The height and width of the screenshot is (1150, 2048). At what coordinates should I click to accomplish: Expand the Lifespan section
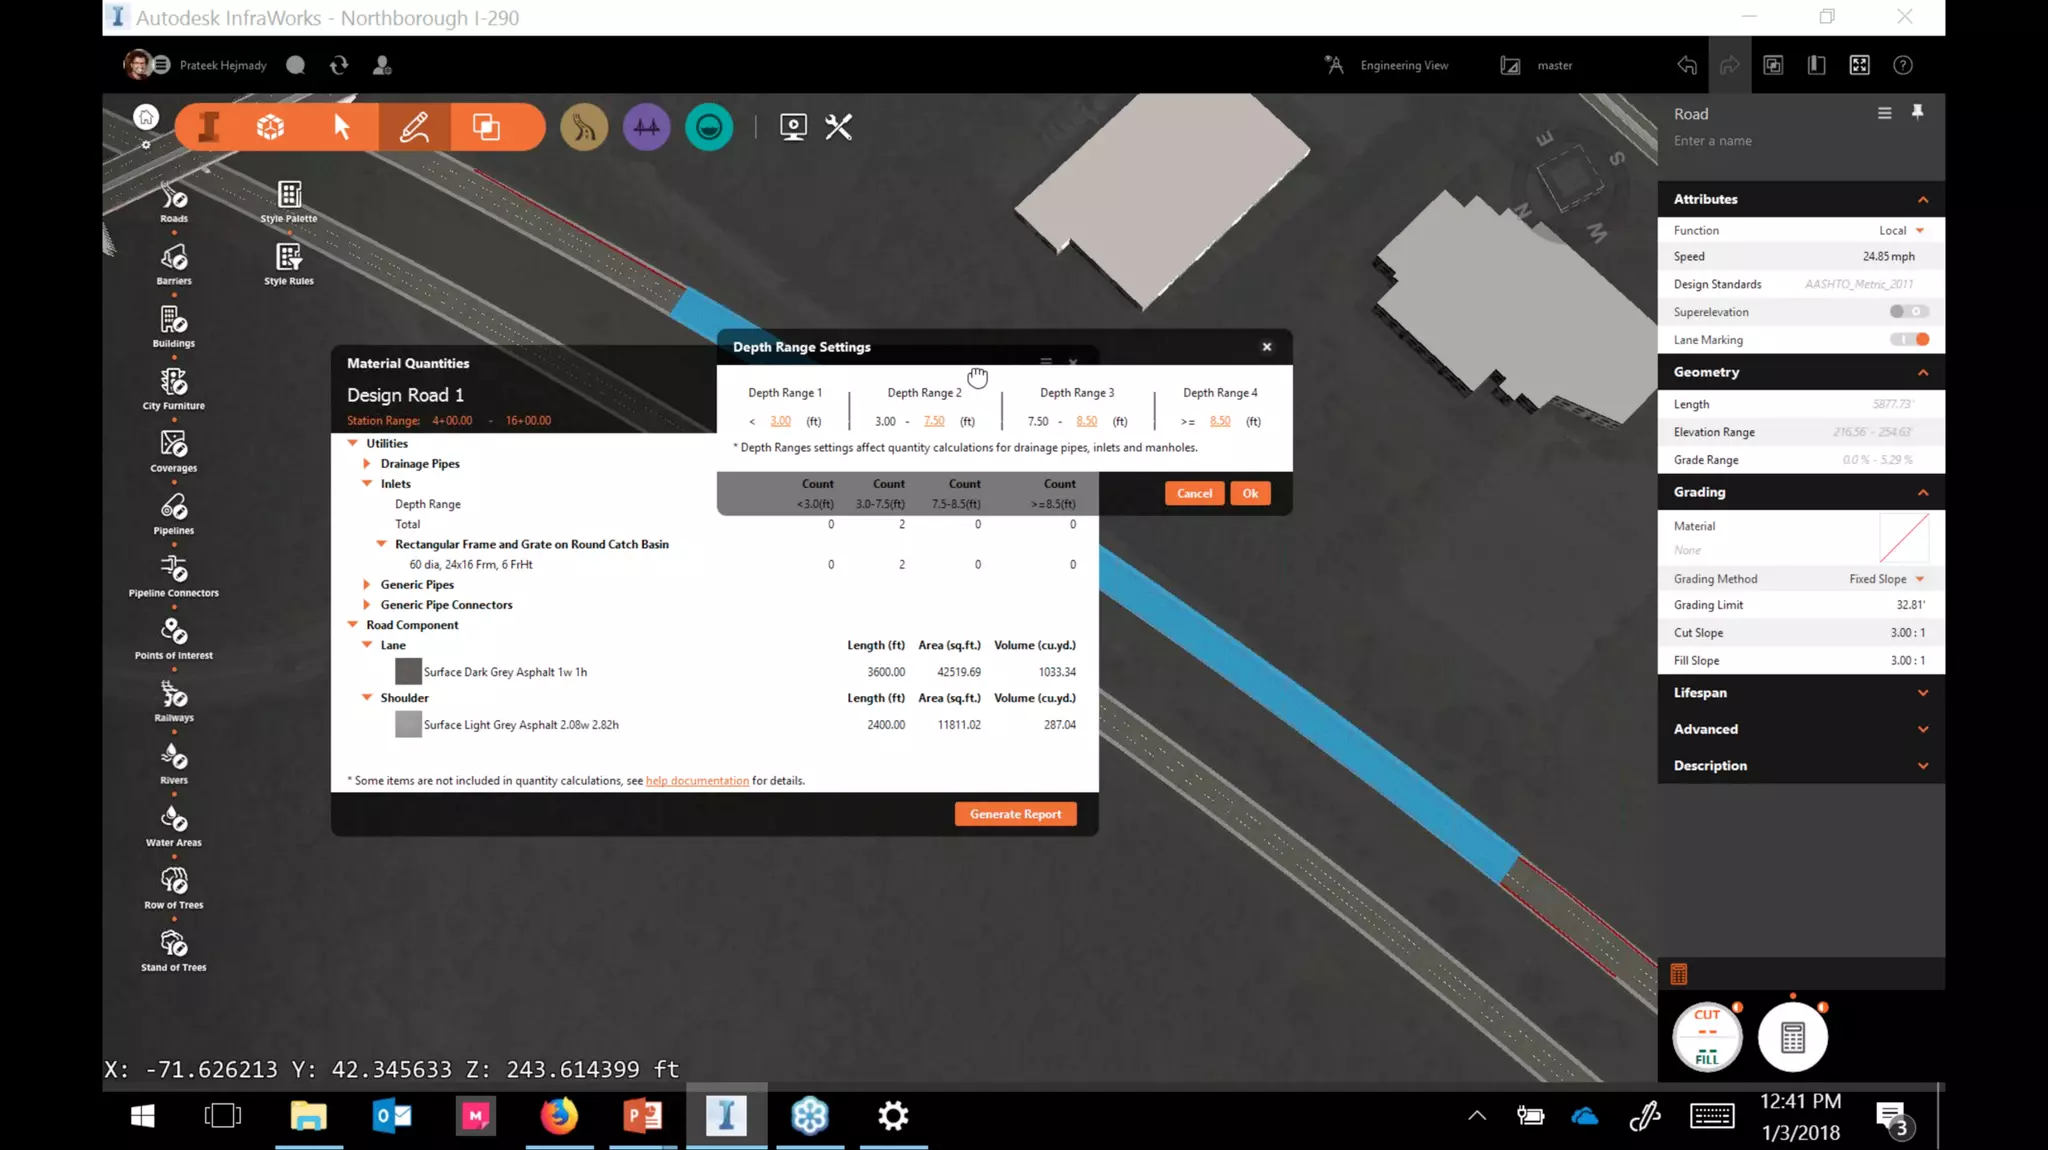click(x=1922, y=693)
